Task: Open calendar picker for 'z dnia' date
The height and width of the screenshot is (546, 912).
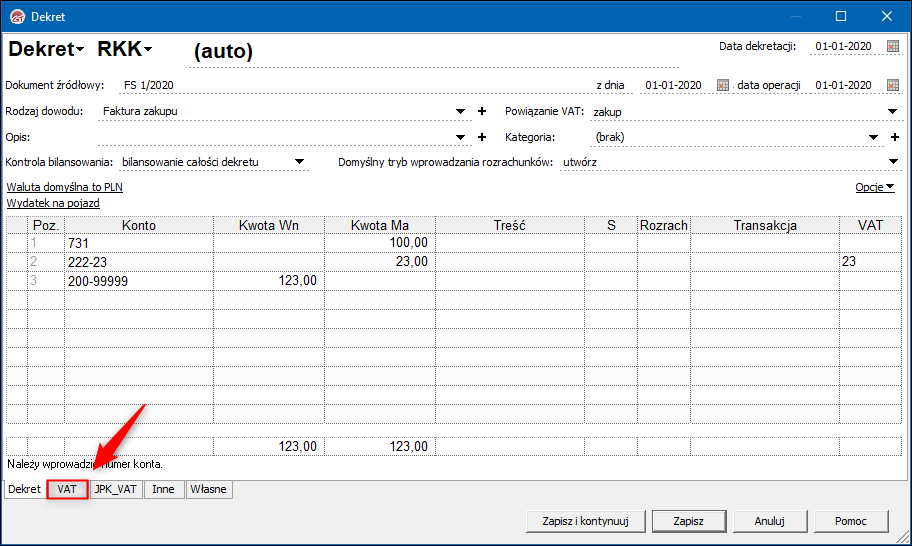Action: tap(723, 85)
